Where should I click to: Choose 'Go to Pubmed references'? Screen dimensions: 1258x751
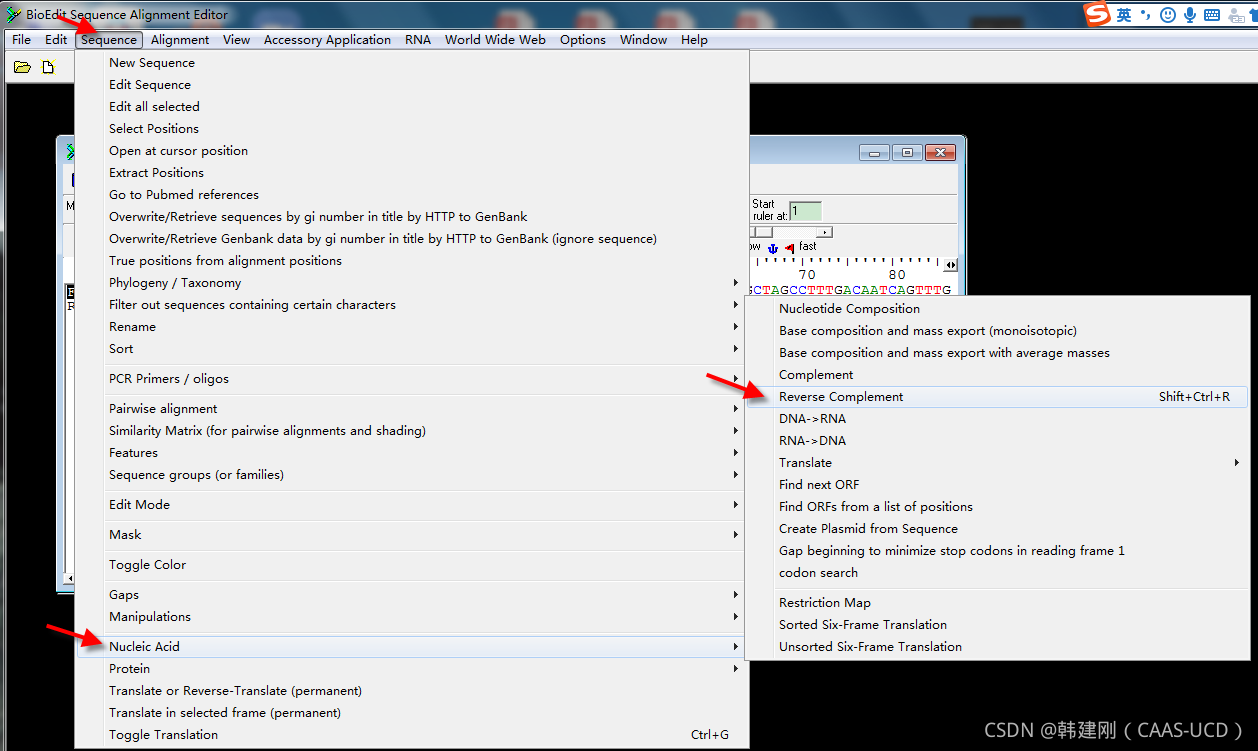tap(411, 195)
